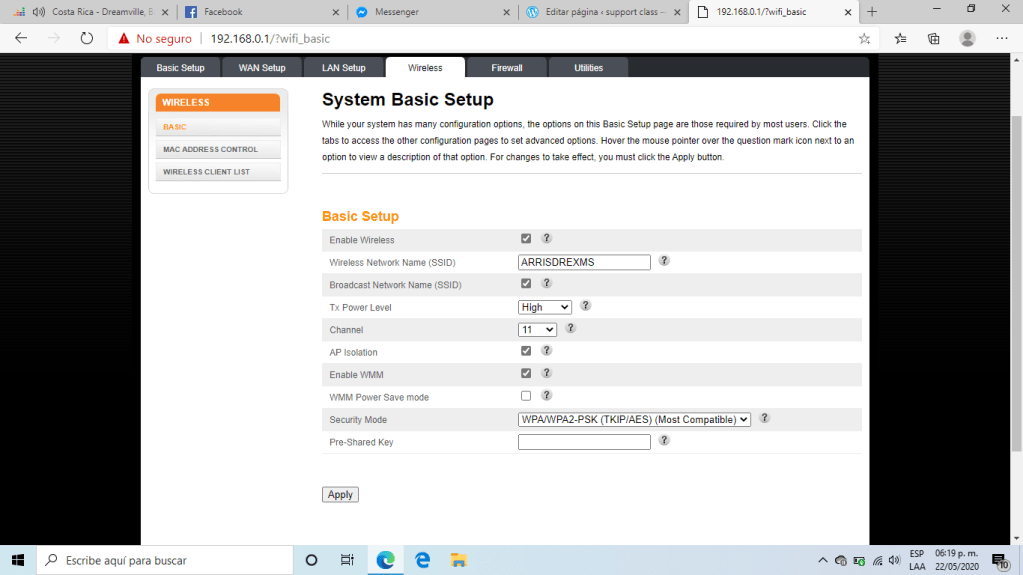
Task: Open the WAN Setup tab
Action: [x=262, y=68]
